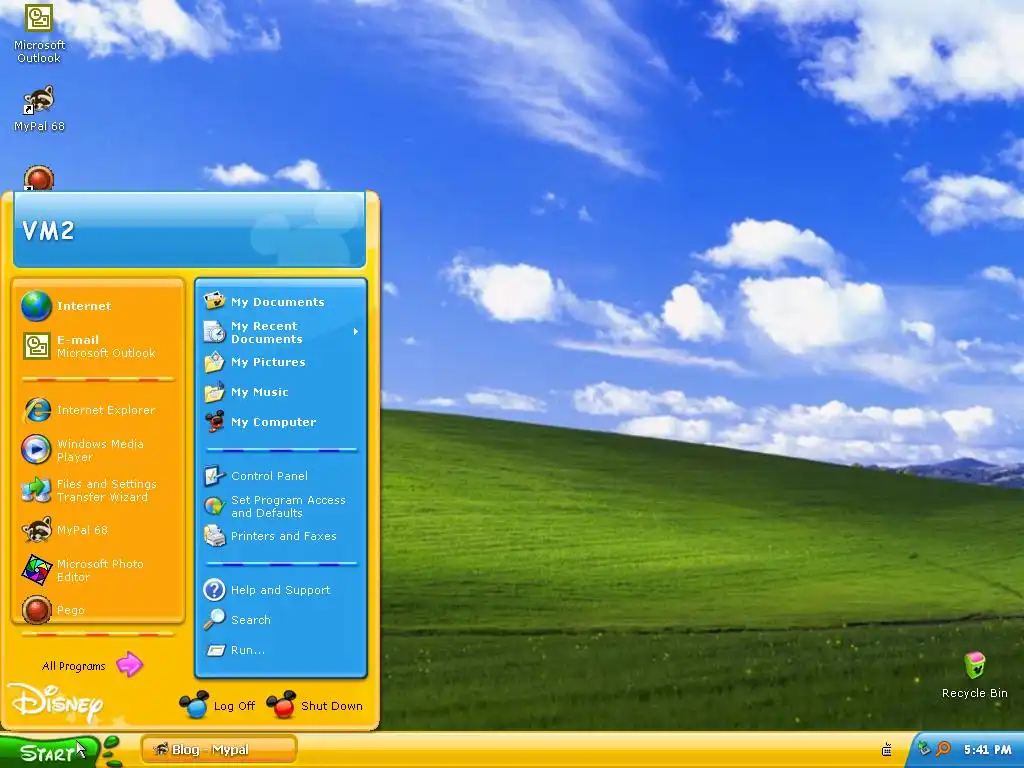
Task: Click Mickey-themed My Computer icon
Action: pos(214,422)
